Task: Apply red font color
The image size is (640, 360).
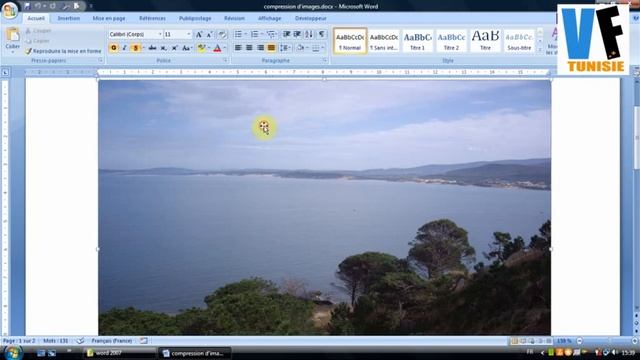Action: (217, 48)
